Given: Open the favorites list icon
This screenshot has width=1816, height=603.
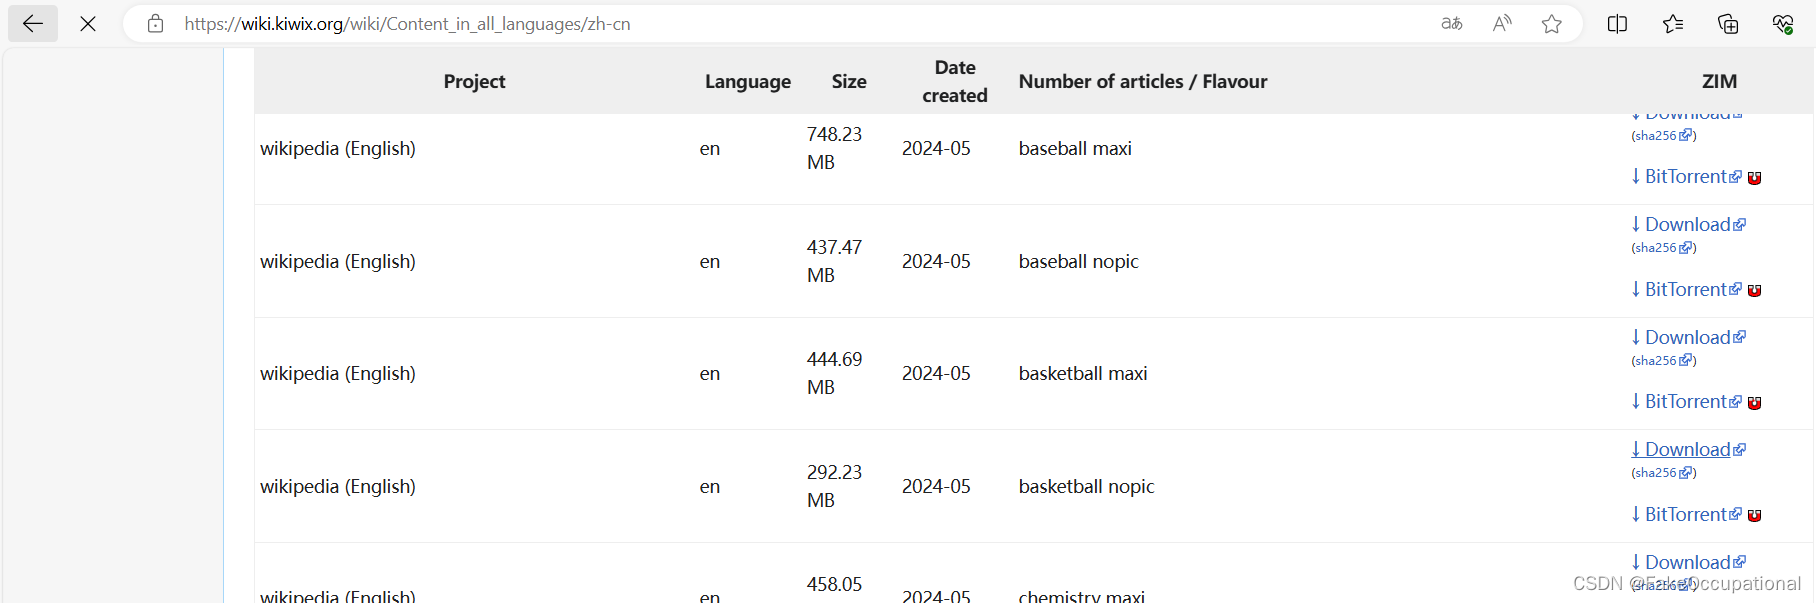Looking at the screenshot, I should pos(1673,24).
